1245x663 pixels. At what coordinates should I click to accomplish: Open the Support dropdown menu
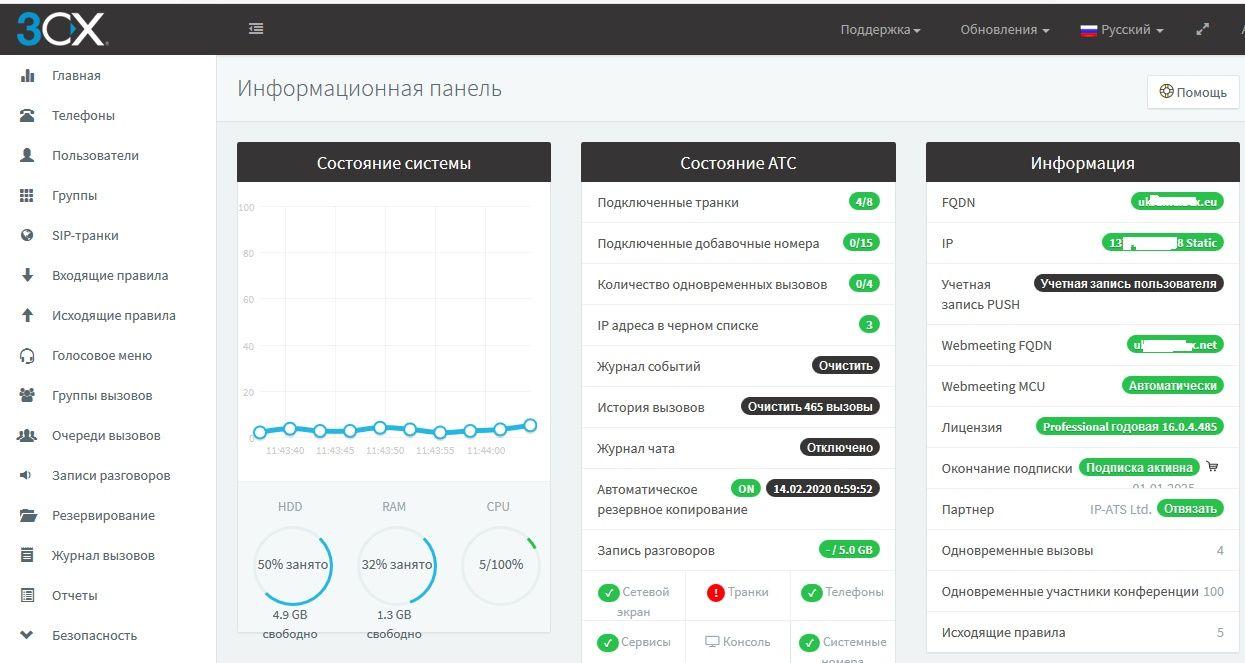(x=880, y=30)
